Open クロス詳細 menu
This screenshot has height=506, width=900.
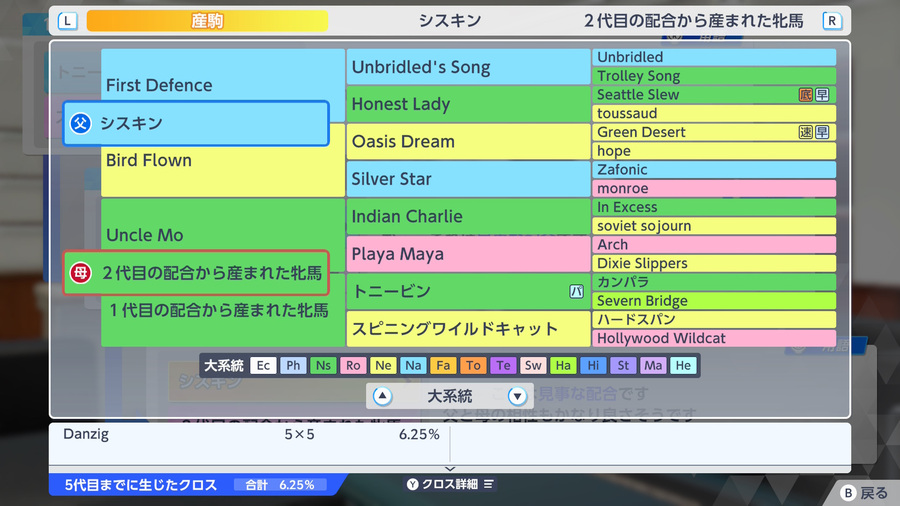[x=450, y=484]
